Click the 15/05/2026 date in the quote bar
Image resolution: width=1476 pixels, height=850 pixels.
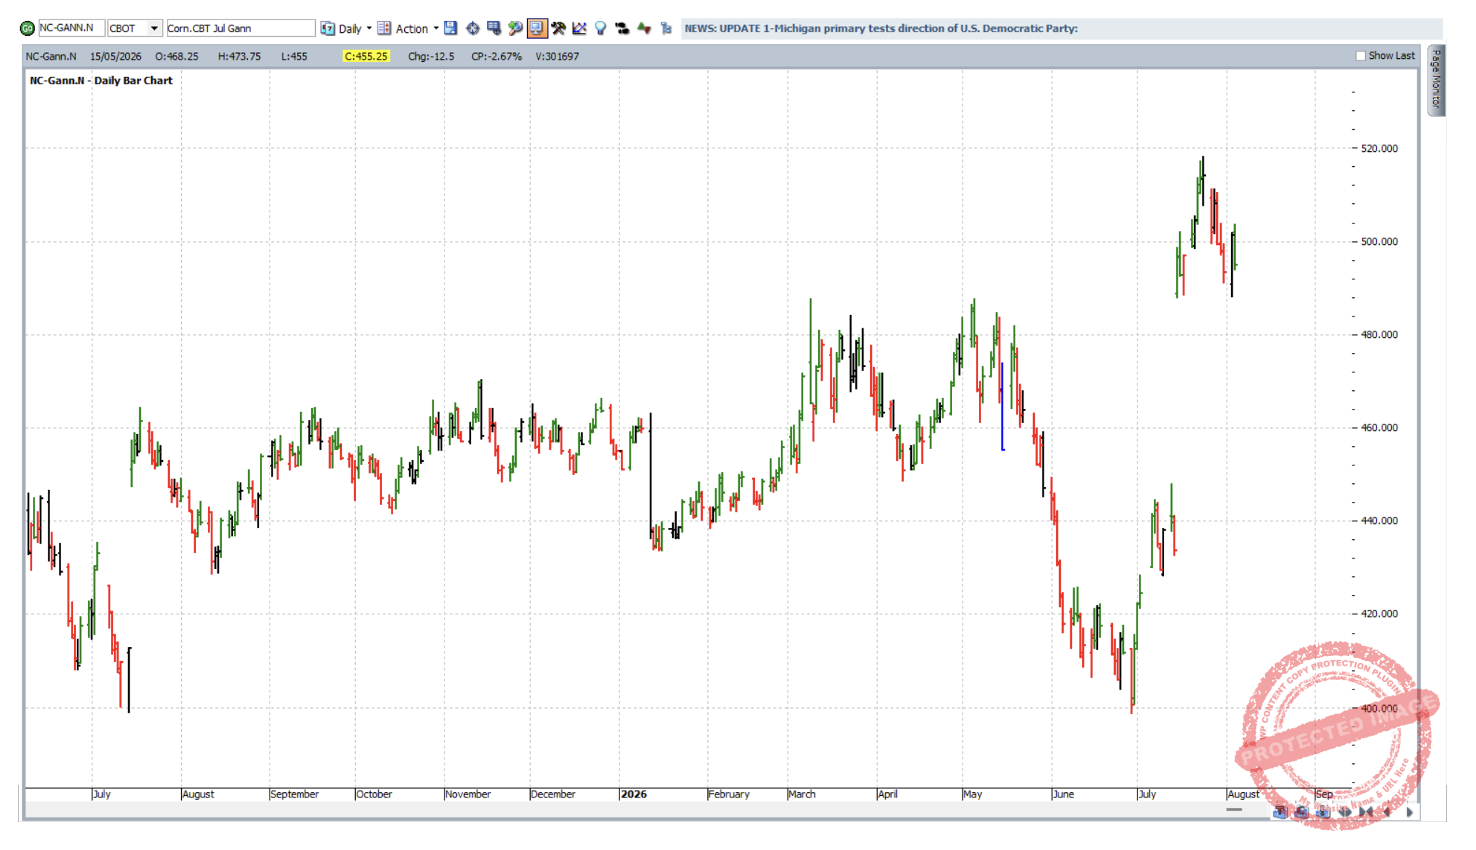pos(116,56)
